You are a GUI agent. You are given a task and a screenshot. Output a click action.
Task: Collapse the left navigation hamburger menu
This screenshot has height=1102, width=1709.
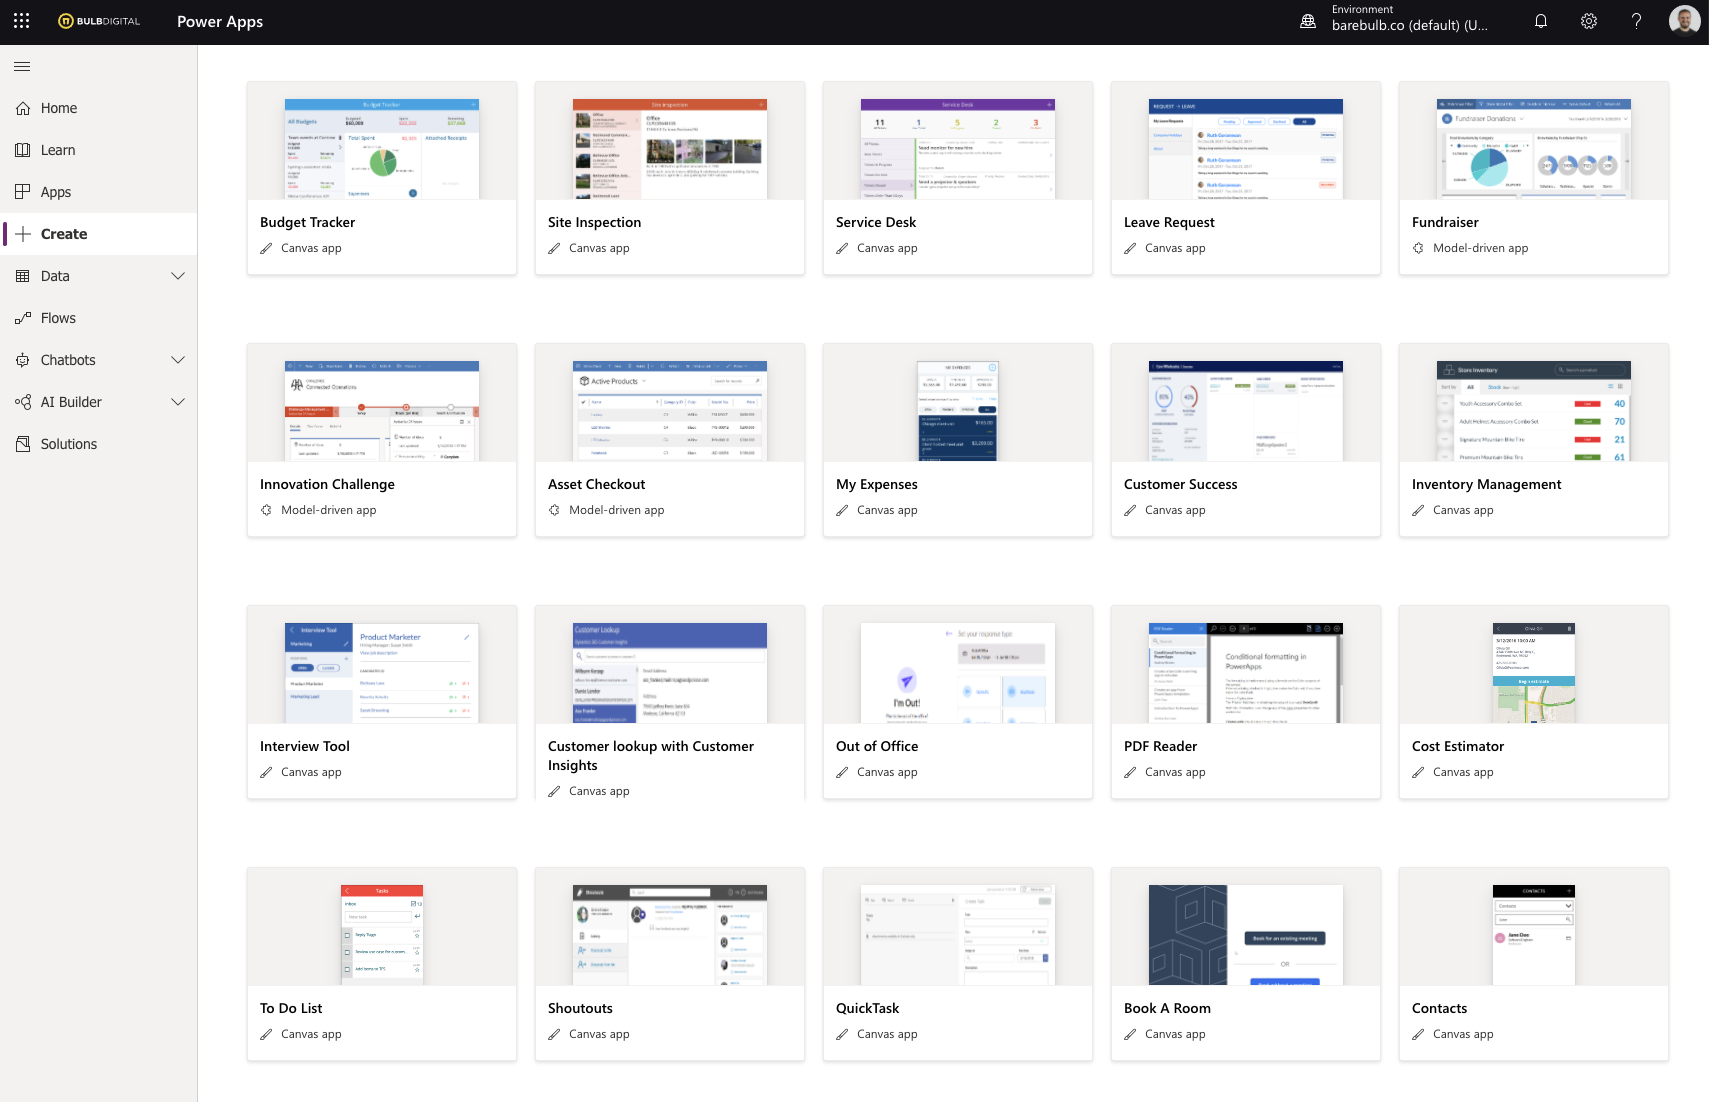(22, 67)
